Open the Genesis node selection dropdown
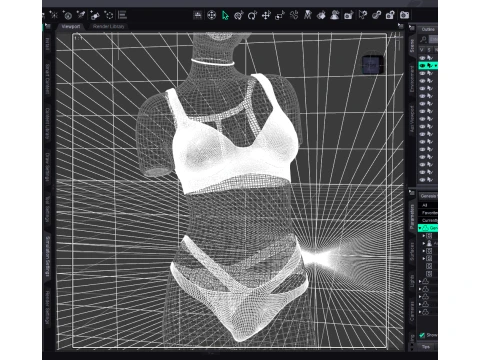The image size is (480, 360). 428,196
